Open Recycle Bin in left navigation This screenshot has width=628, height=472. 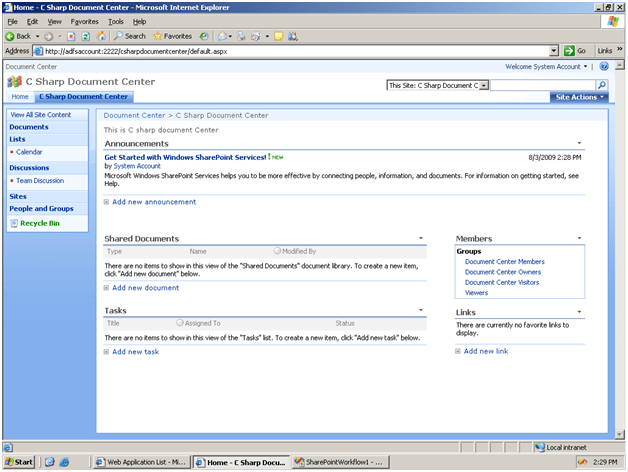point(39,223)
